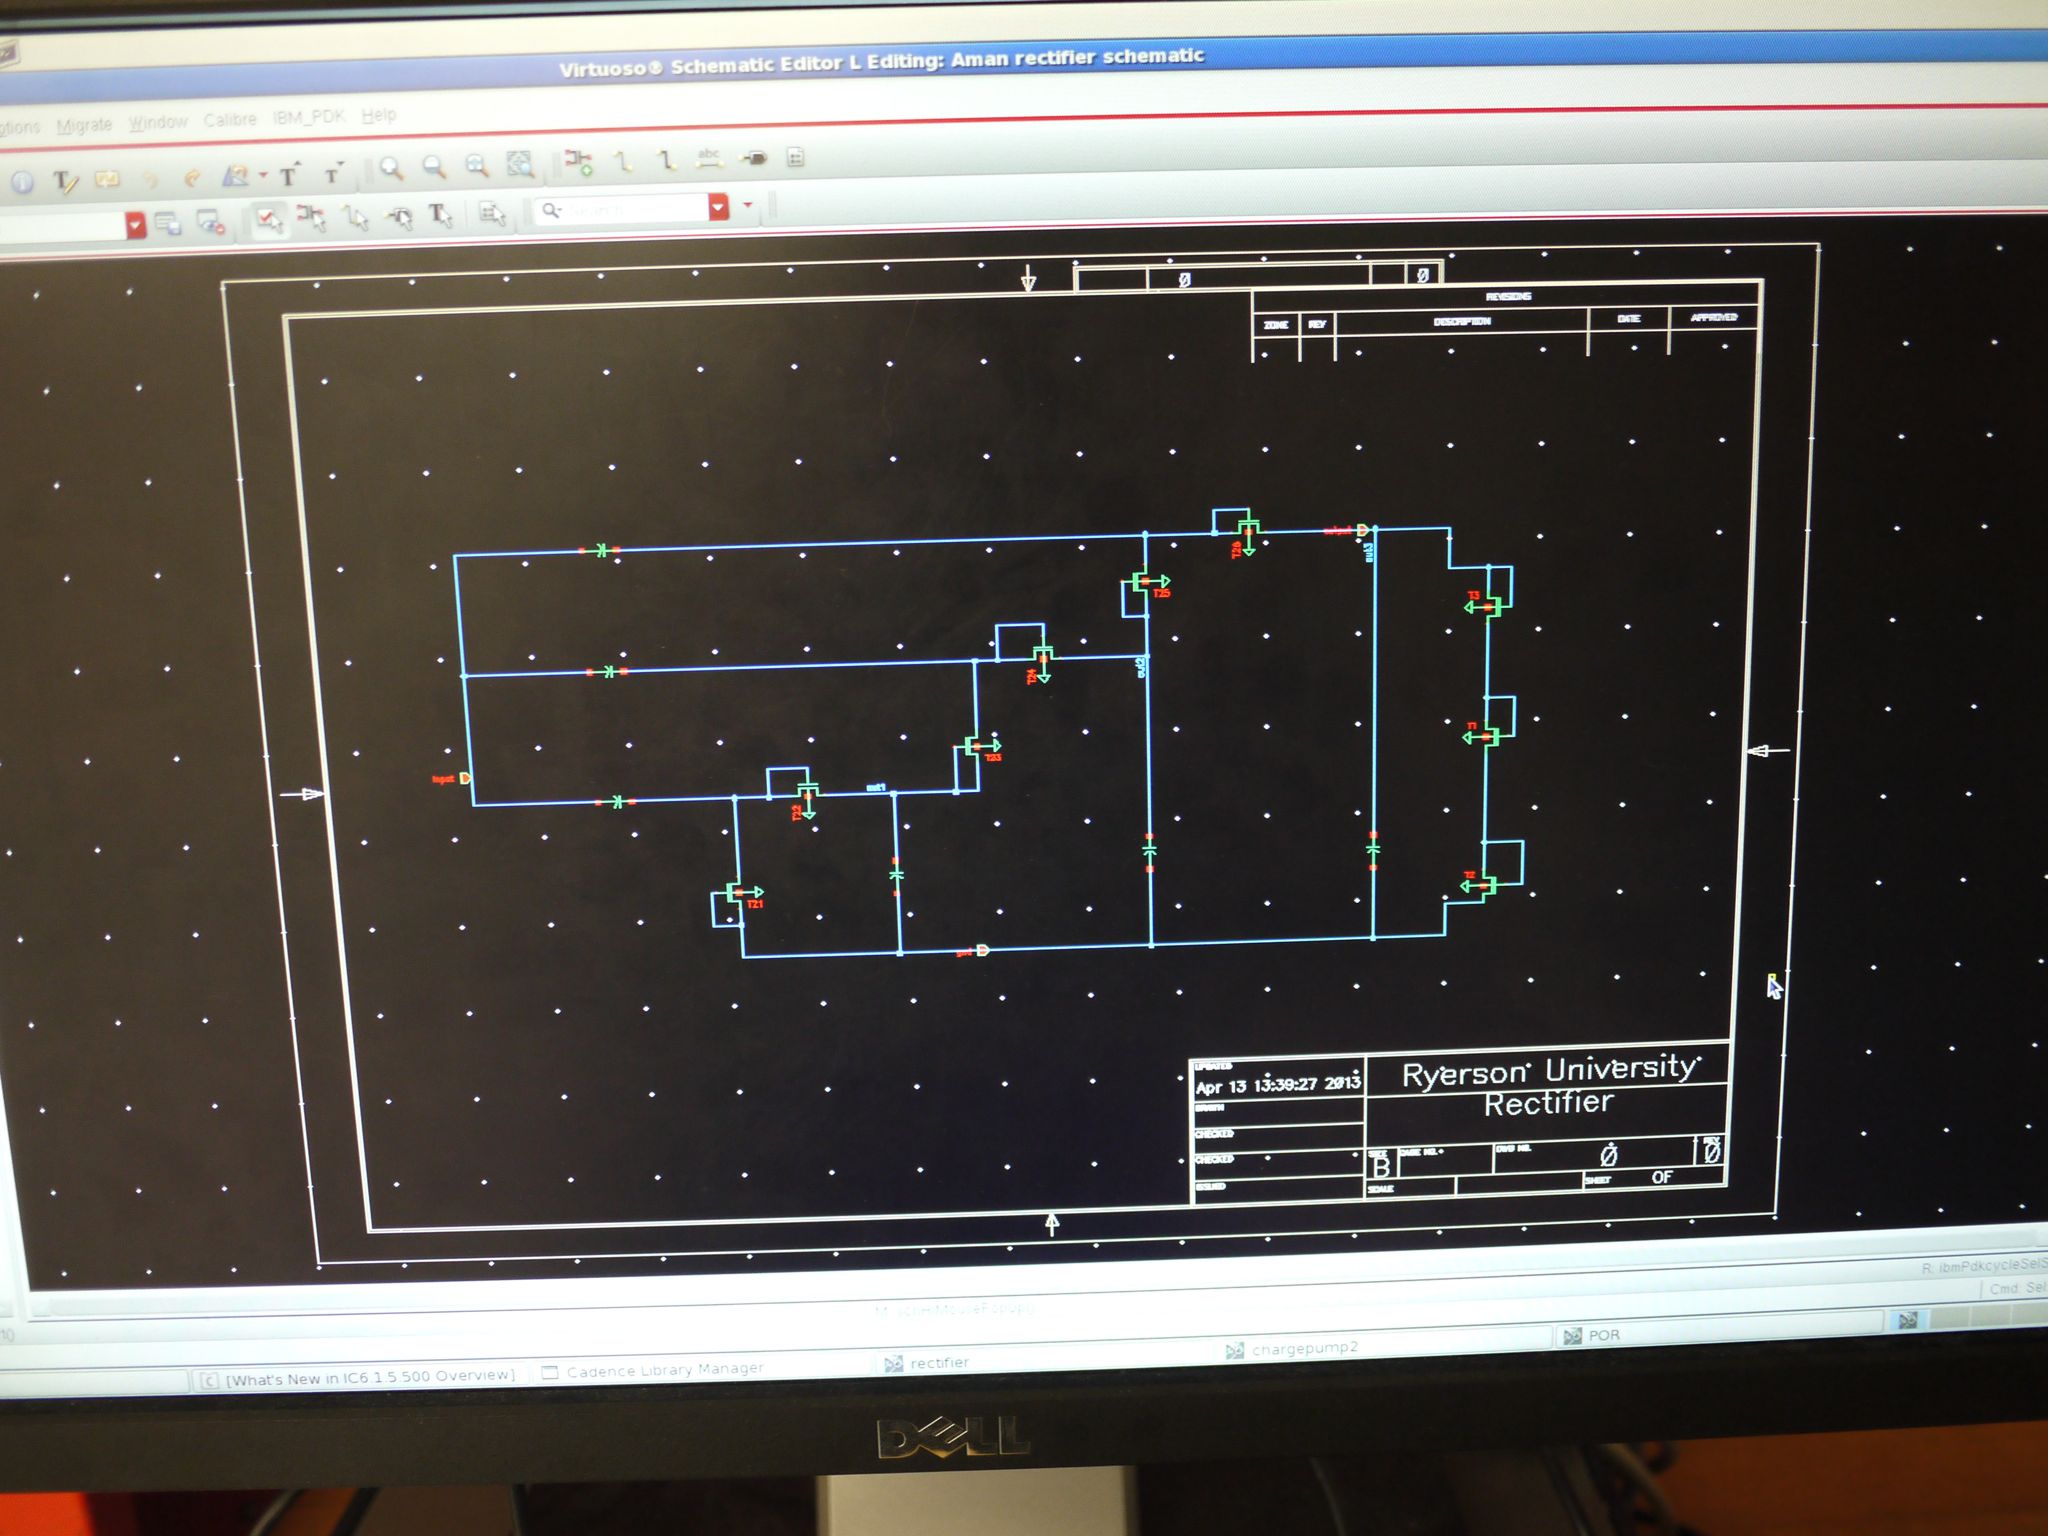Toggle the pin selection filter icon
The image size is (2048, 1536).
click(400, 215)
